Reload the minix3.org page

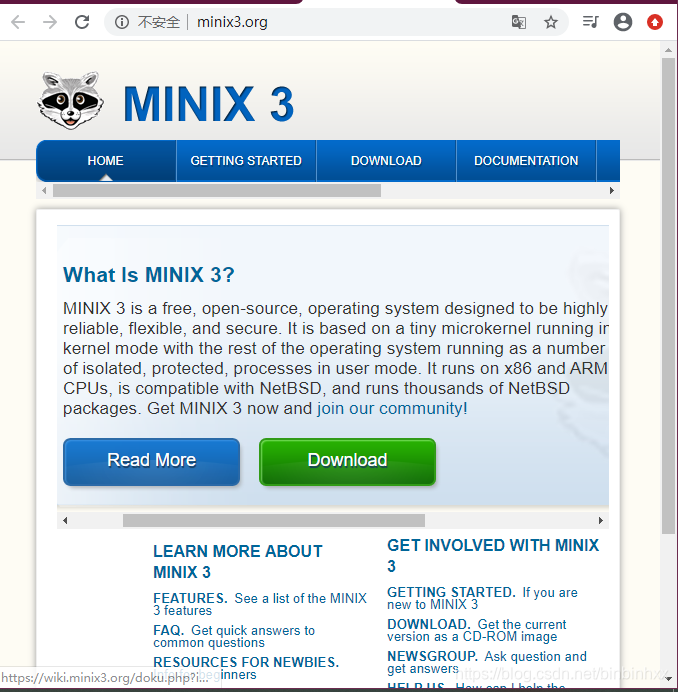pyautogui.click(x=82, y=22)
